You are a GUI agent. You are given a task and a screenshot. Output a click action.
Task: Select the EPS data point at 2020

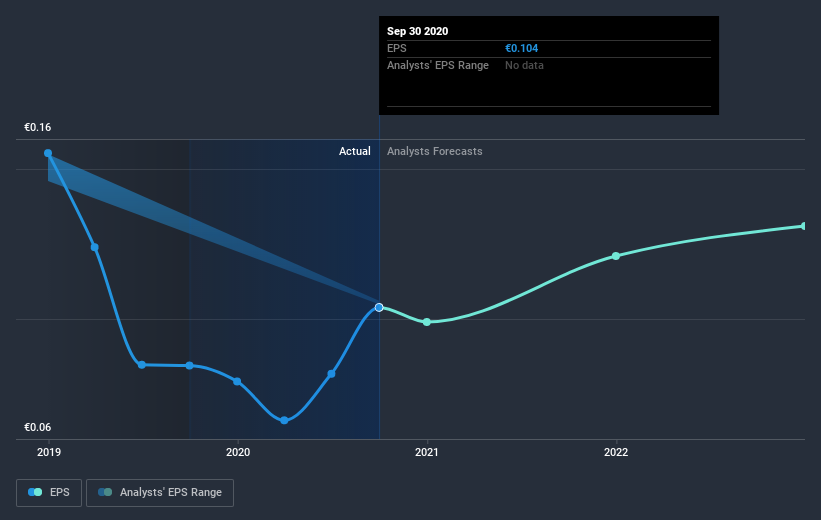tap(237, 381)
